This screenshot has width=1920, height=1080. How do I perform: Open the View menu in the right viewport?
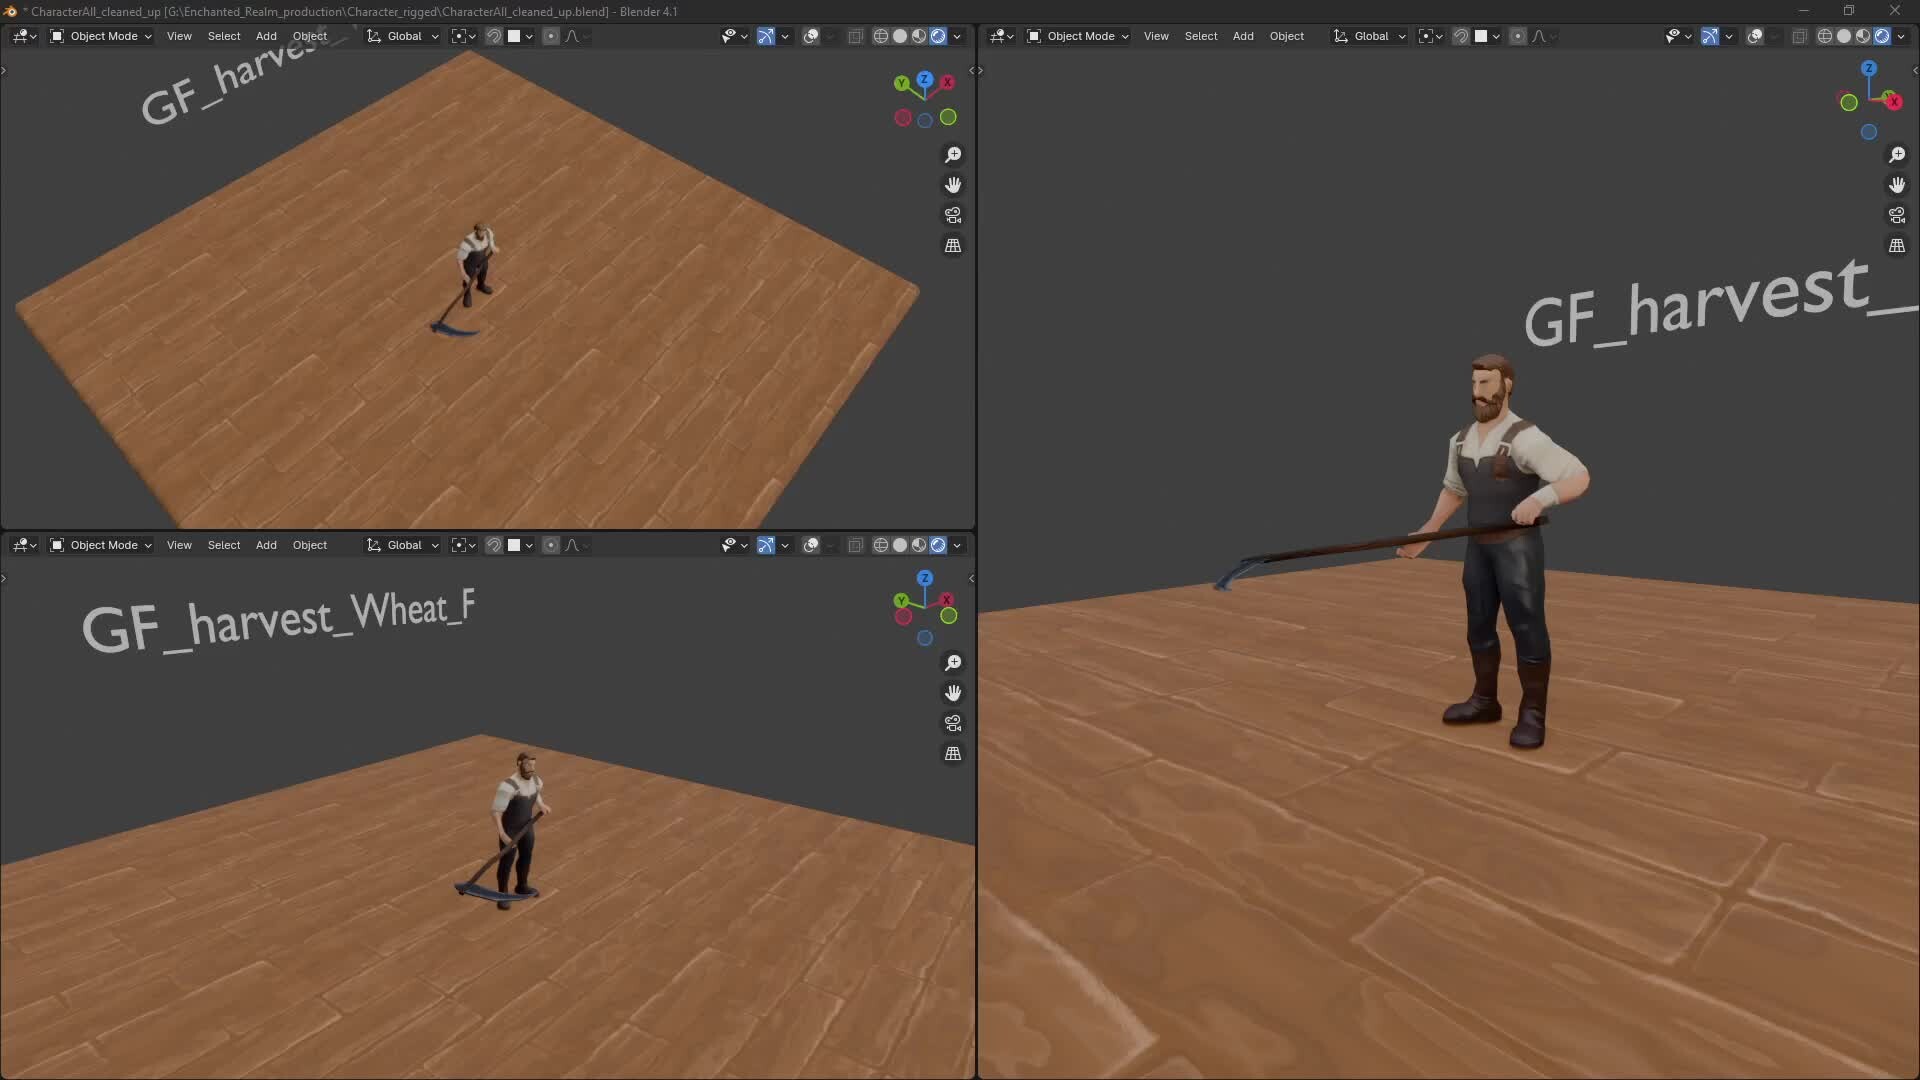pyautogui.click(x=1157, y=36)
